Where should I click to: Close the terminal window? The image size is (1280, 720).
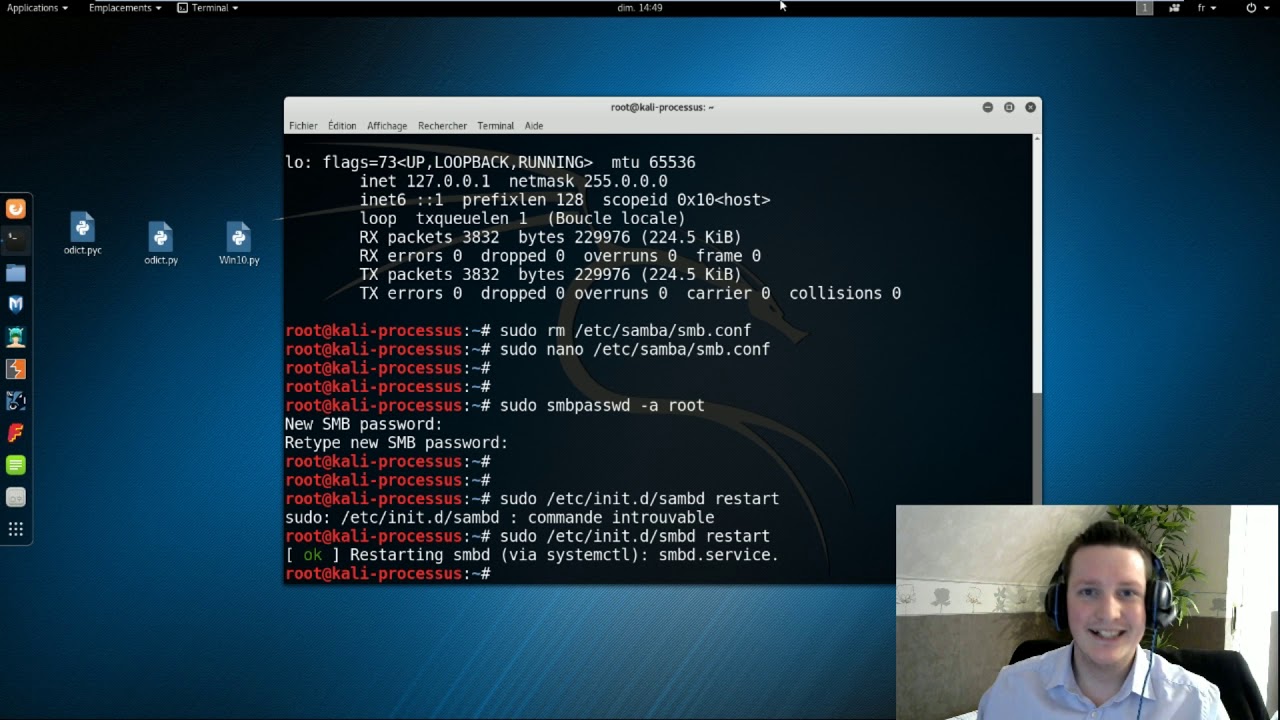(1030, 107)
